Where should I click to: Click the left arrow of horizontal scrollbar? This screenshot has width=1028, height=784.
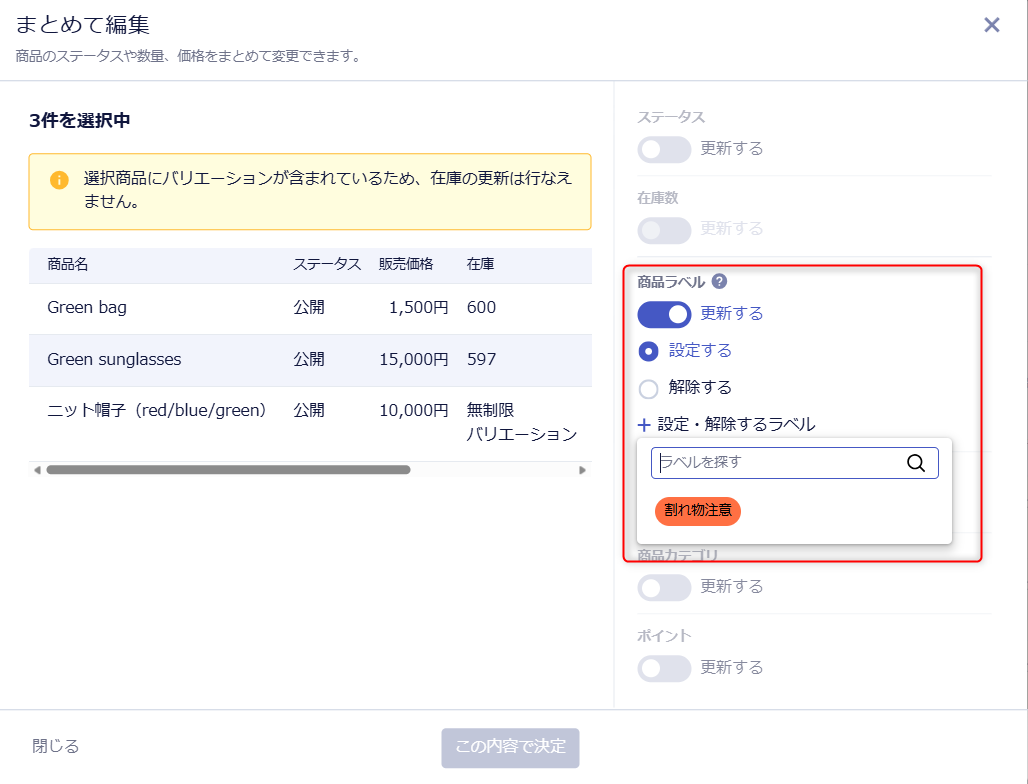click(37, 470)
